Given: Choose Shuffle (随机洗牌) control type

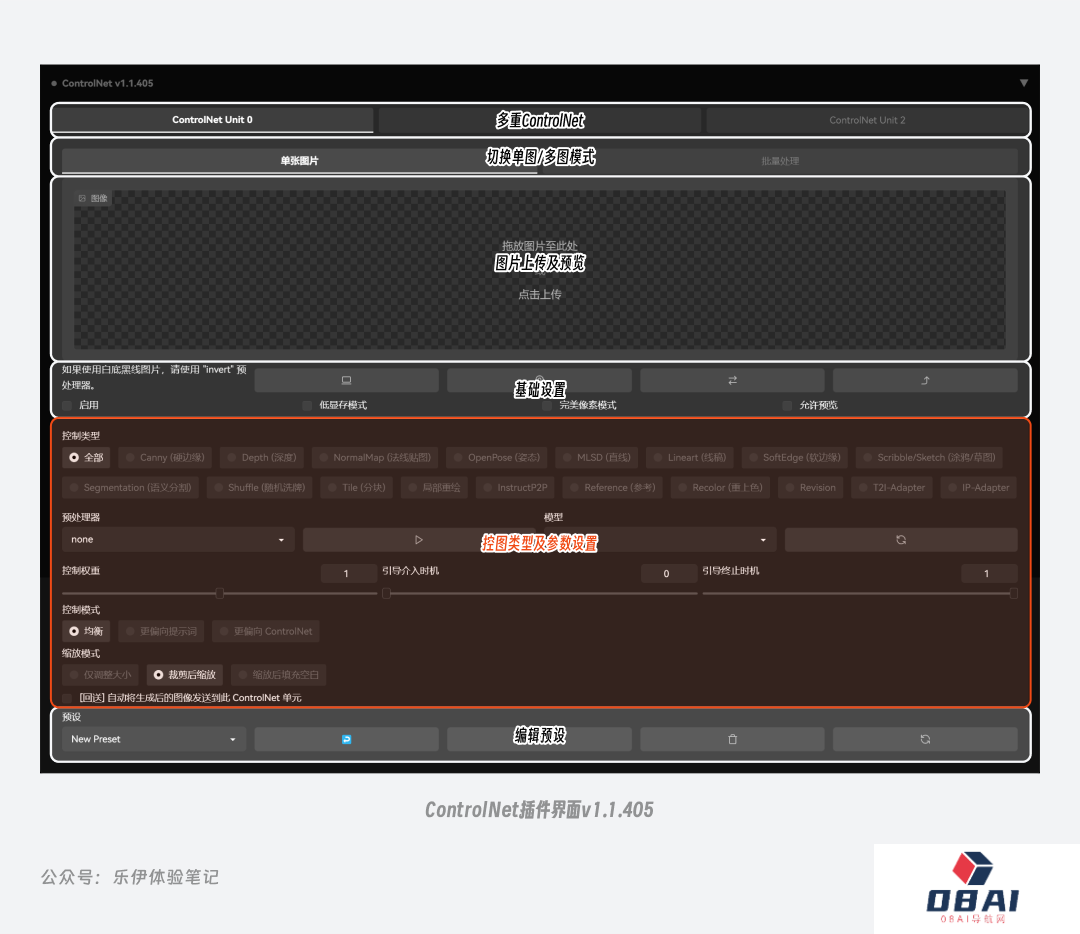Looking at the screenshot, I should (260, 488).
